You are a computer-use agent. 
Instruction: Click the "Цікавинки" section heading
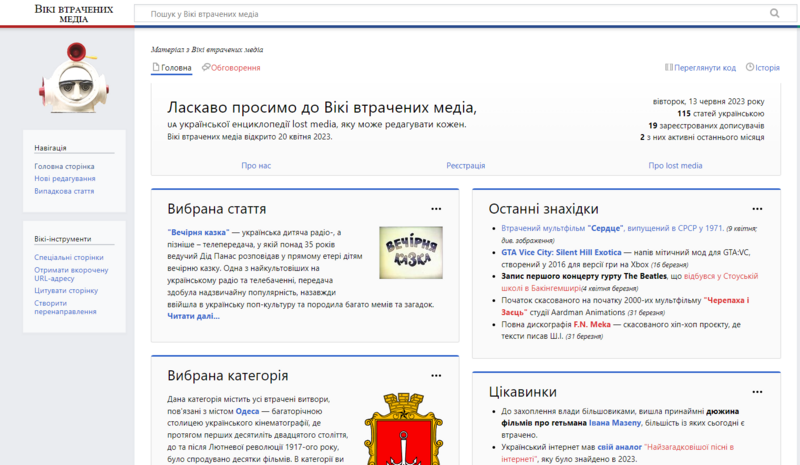(522, 392)
